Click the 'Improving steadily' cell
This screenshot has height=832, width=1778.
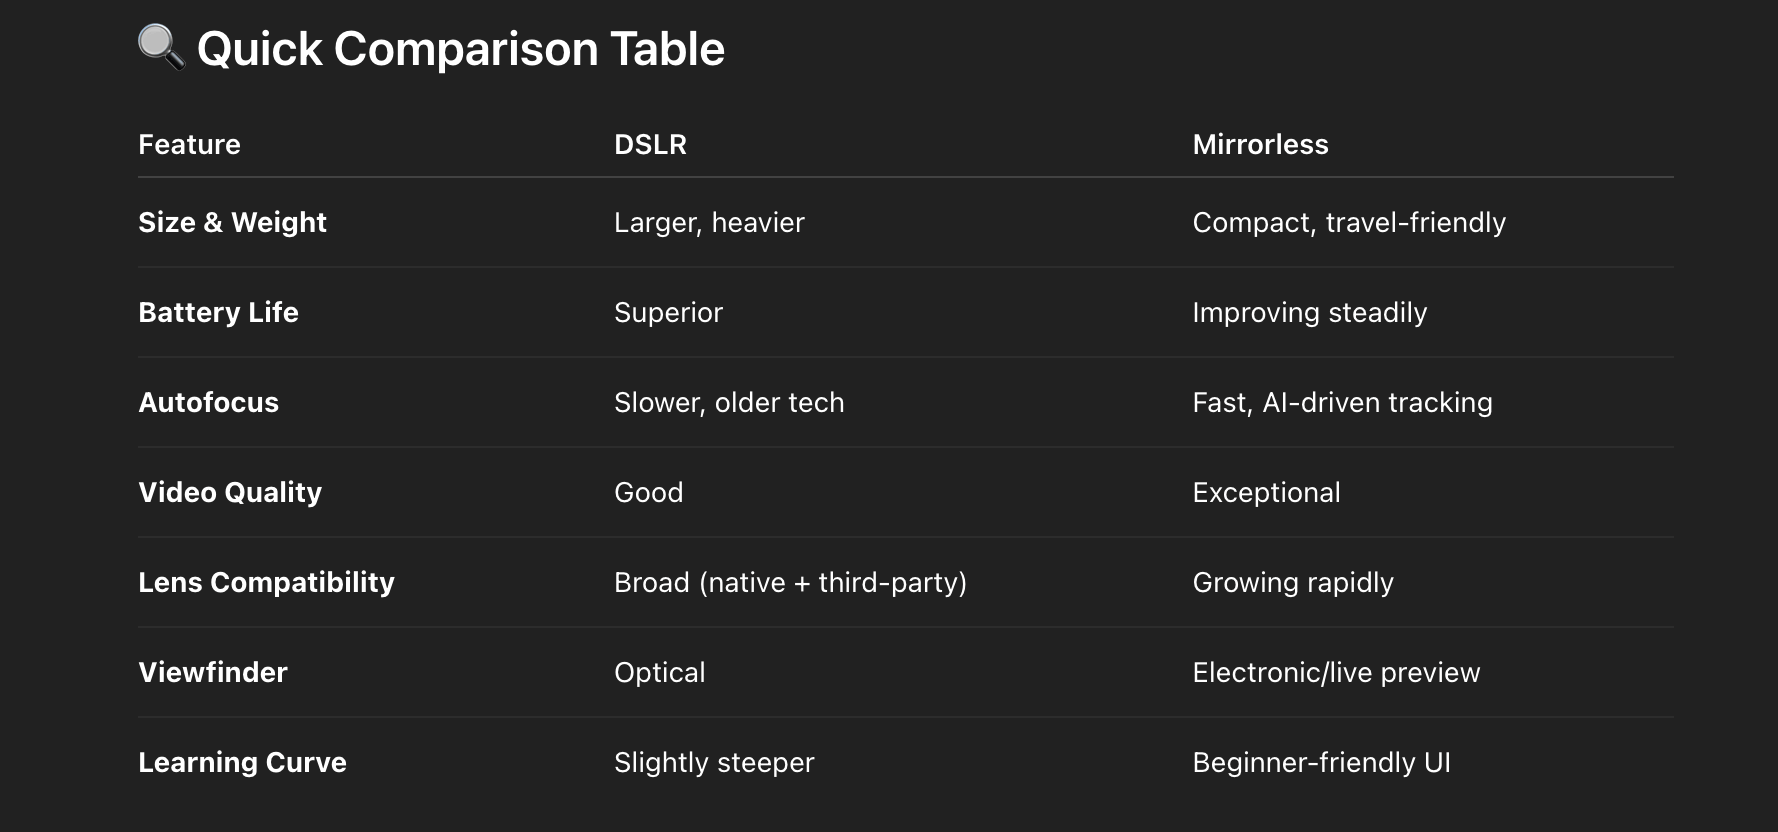pyautogui.click(x=1309, y=312)
